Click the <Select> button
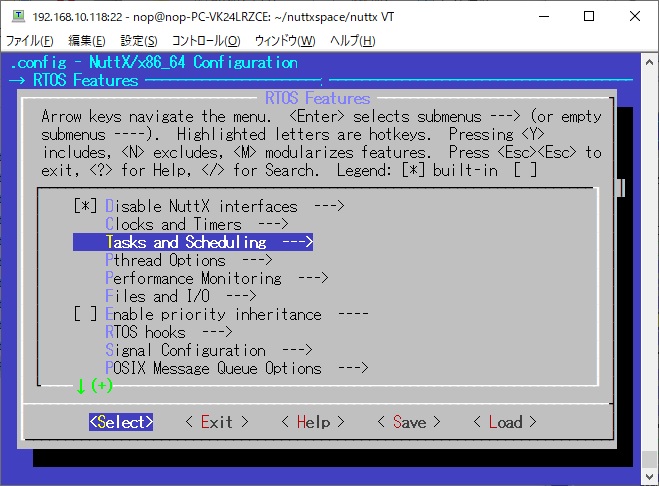 (x=121, y=422)
